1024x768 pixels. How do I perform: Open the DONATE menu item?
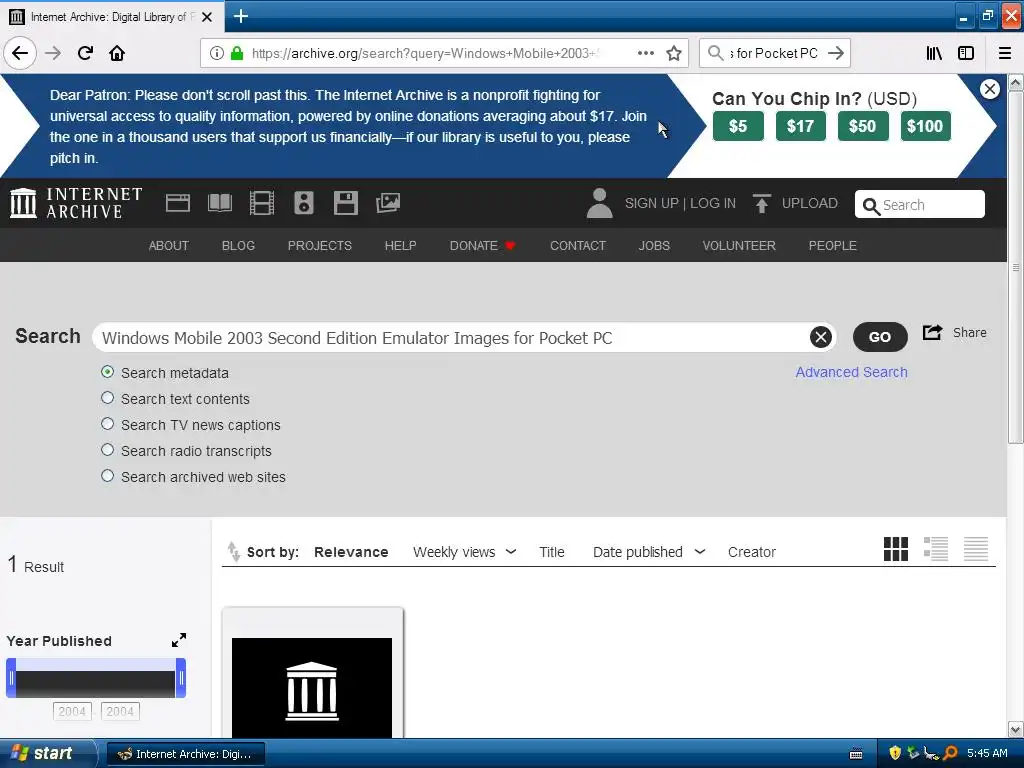483,246
